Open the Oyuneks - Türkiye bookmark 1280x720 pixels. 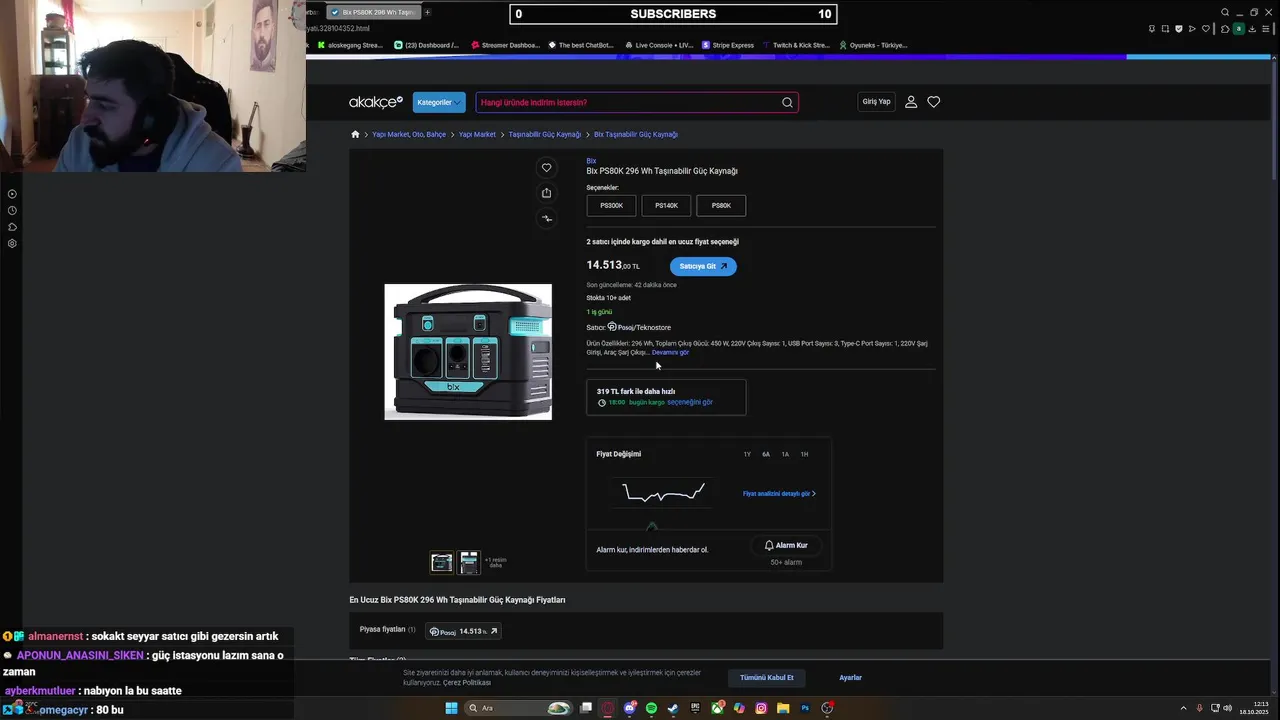pyautogui.click(x=873, y=45)
